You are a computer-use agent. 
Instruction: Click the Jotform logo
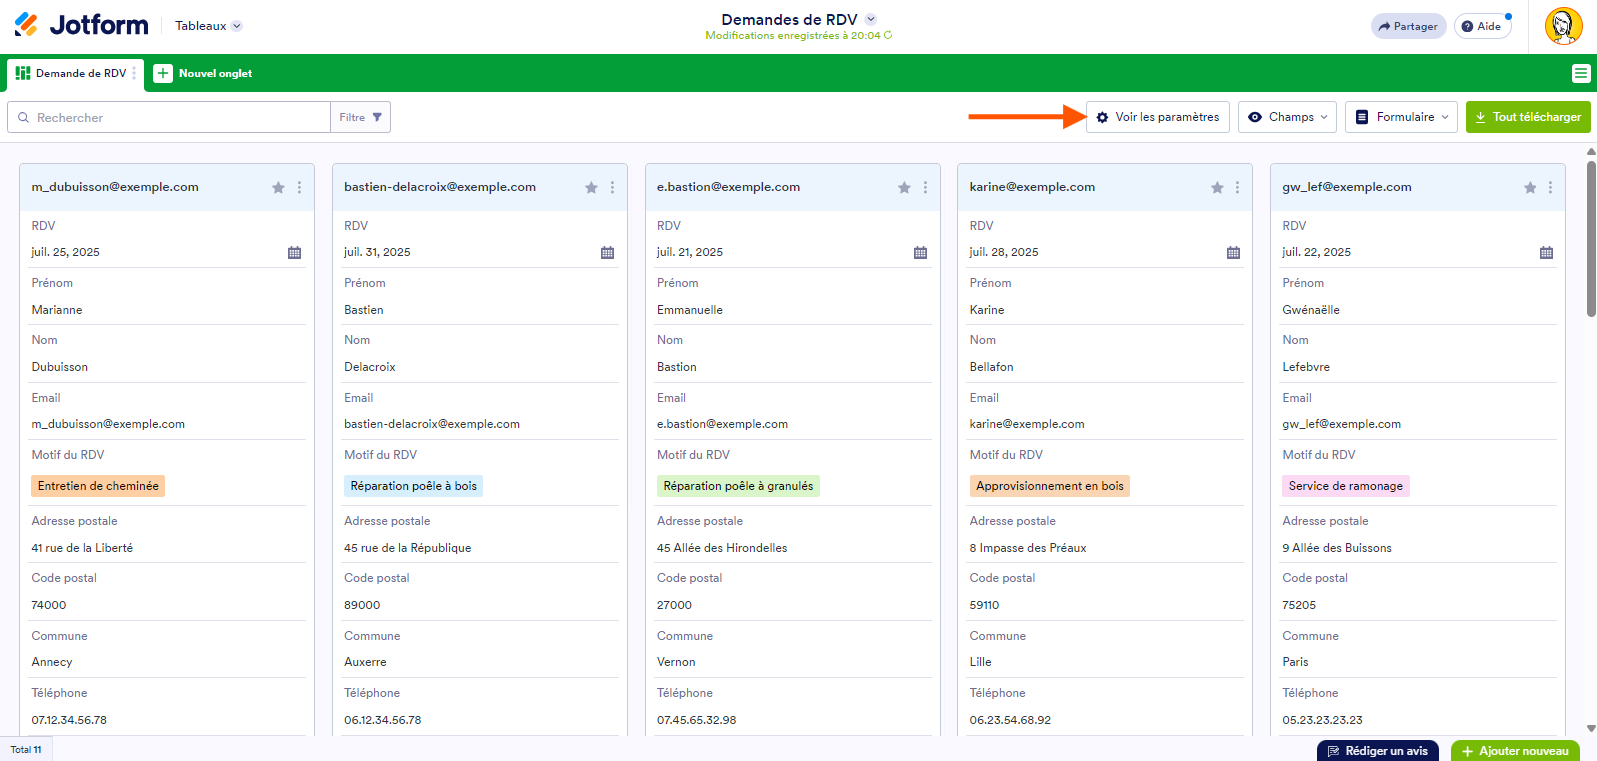(81, 25)
